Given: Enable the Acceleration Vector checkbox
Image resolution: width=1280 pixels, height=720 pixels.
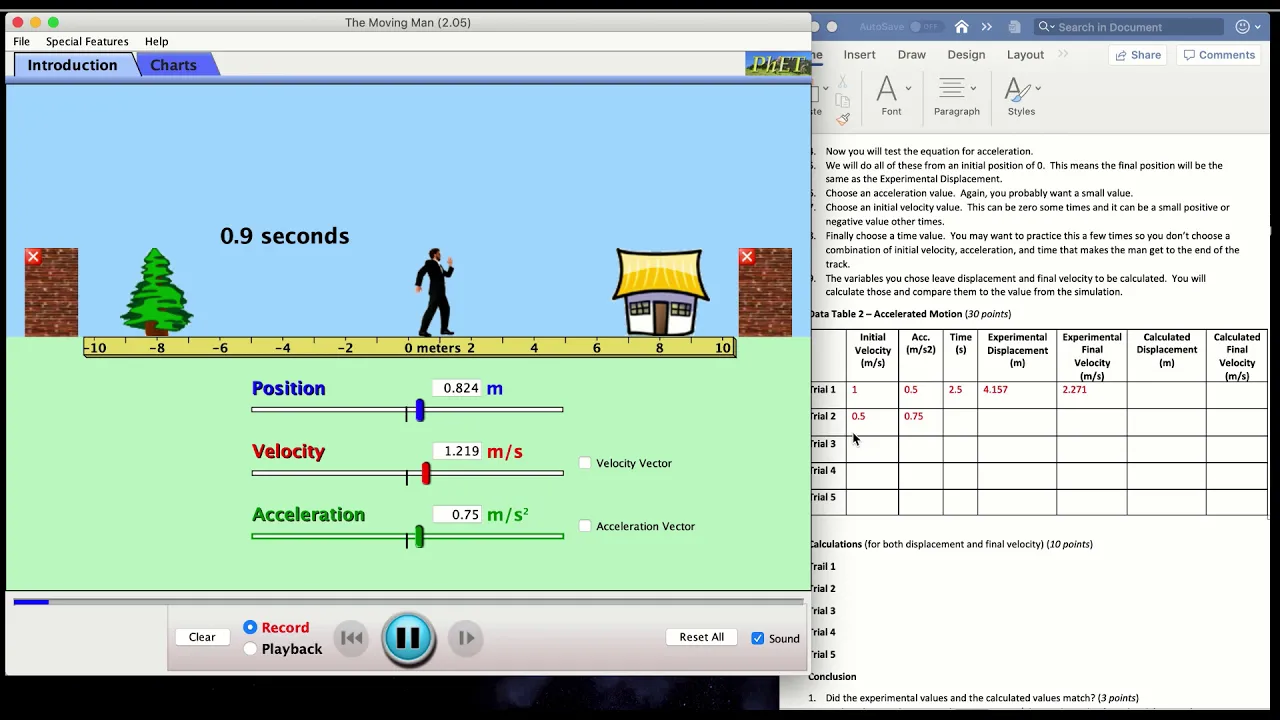Looking at the screenshot, I should [x=585, y=526].
